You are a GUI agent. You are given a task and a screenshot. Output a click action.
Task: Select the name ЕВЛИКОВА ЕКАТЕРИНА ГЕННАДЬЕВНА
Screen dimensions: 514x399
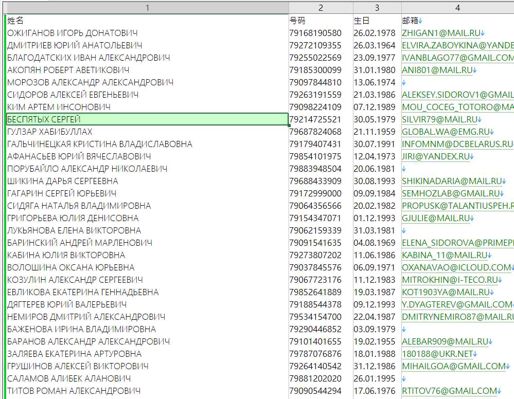[x=83, y=292]
